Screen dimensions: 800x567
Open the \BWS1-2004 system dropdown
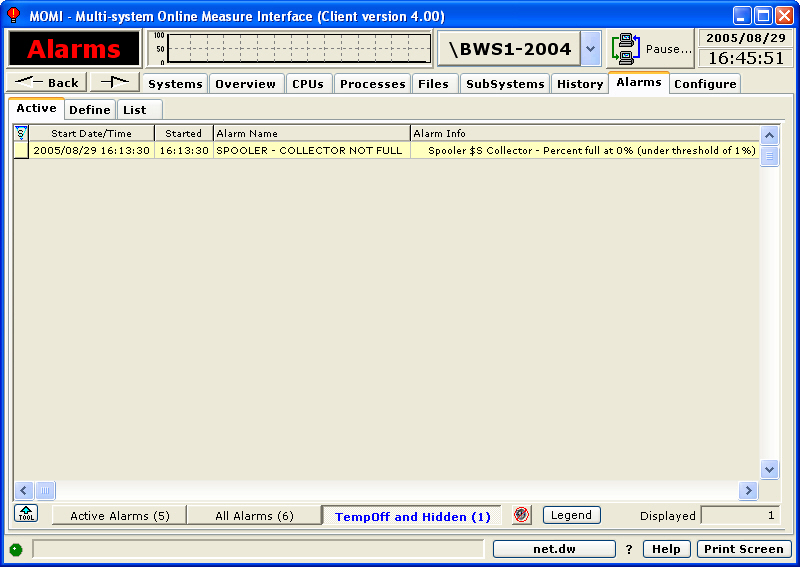590,49
